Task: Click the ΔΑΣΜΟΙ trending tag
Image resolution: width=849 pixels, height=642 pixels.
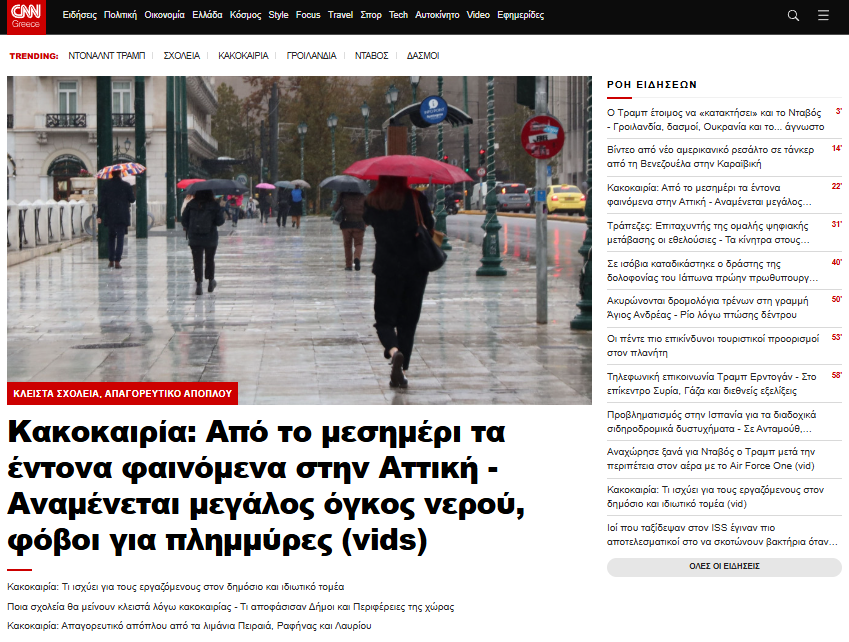Action: [x=422, y=56]
